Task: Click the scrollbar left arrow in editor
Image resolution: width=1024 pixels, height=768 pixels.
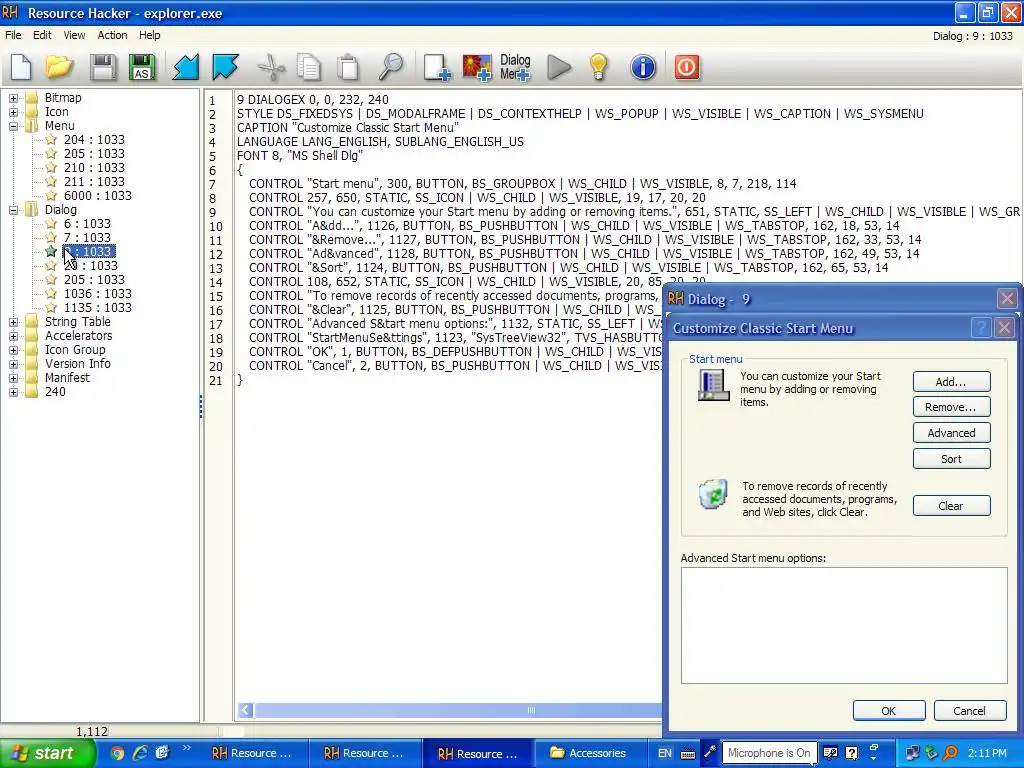Action: point(246,710)
